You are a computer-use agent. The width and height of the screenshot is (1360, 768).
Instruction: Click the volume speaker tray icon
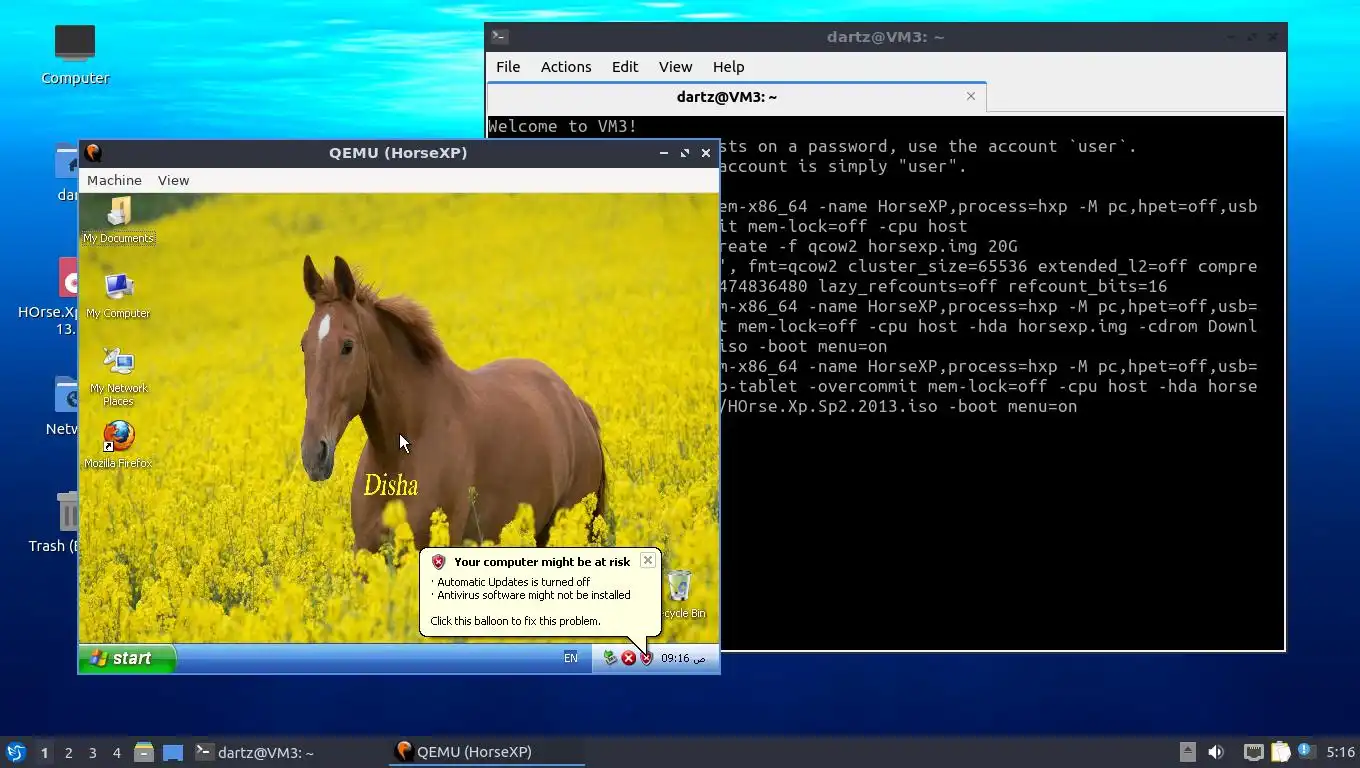pyautogui.click(x=1216, y=752)
